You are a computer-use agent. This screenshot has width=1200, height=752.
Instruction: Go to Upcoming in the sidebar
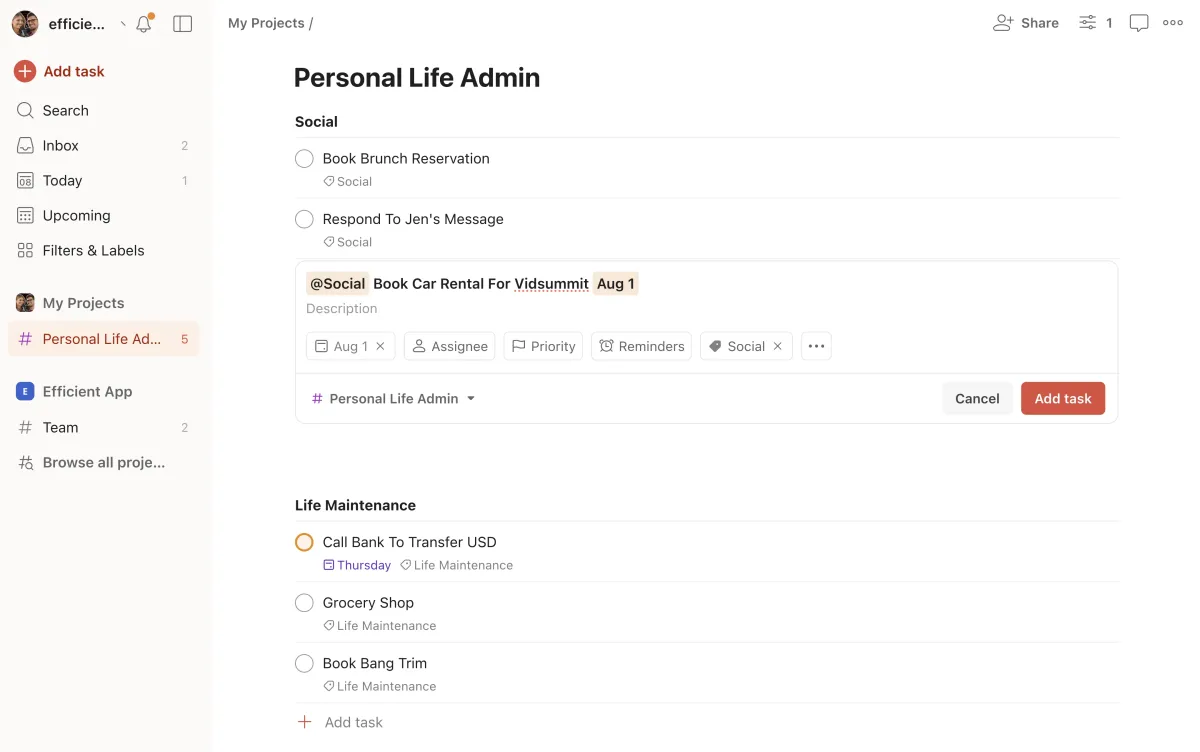[x=76, y=215]
